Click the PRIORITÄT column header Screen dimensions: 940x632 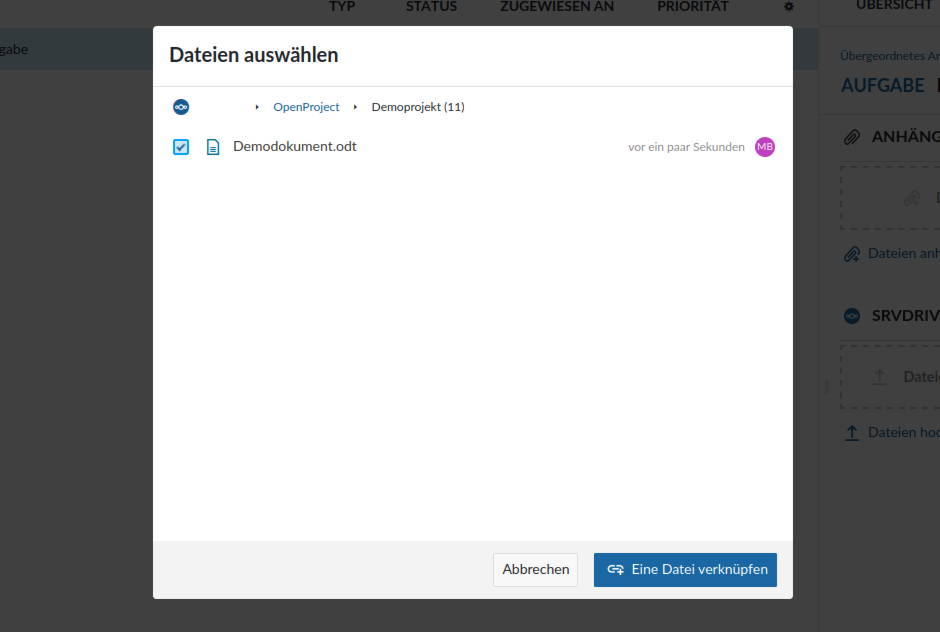692,7
